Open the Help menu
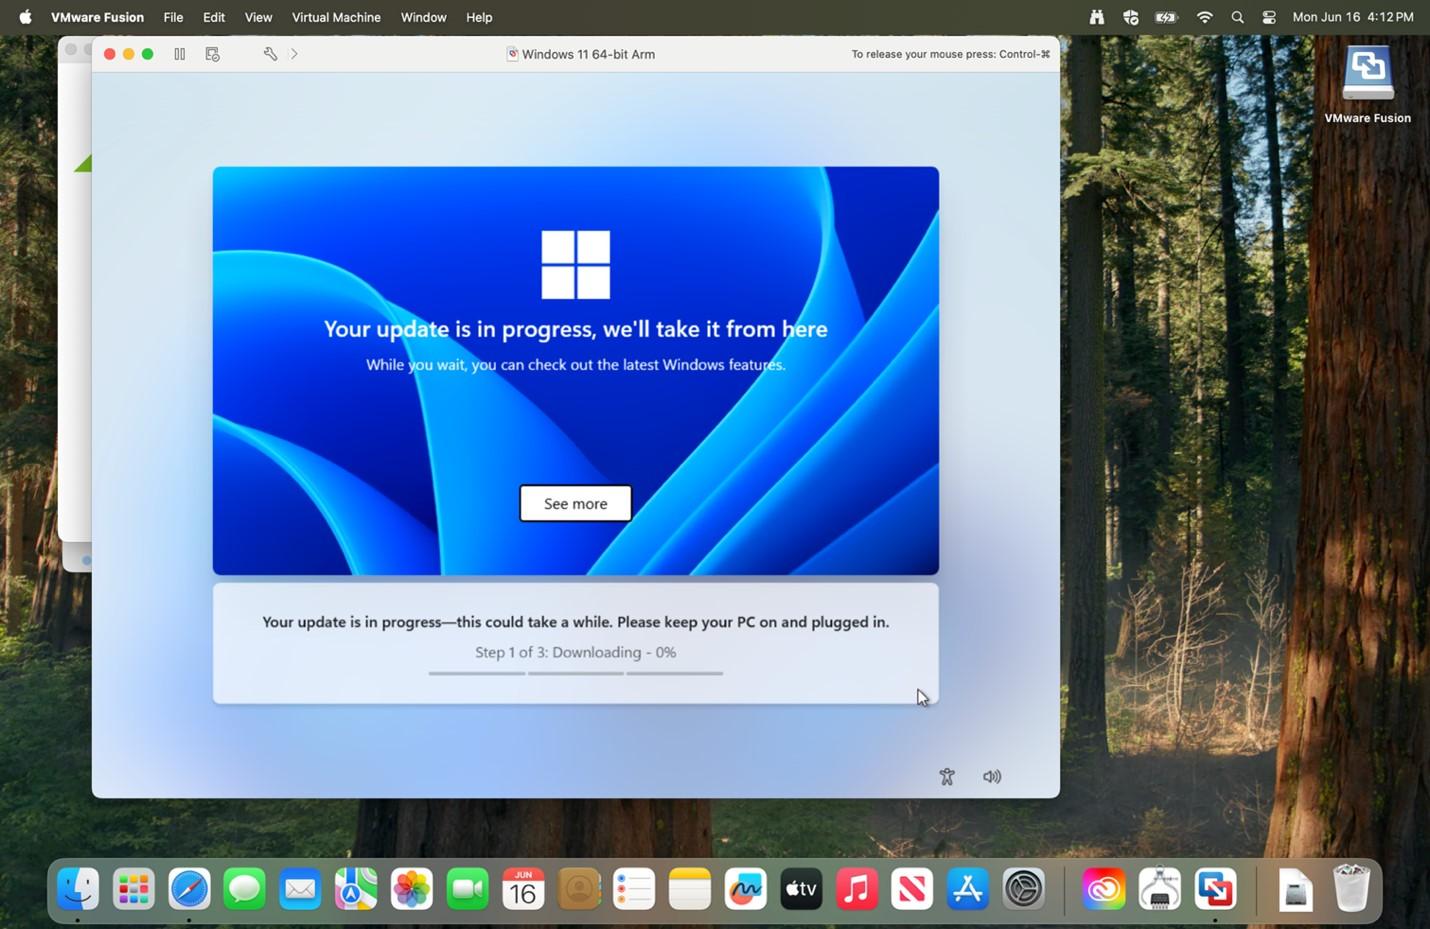Screen dimensions: 1430x929 [479, 17]
